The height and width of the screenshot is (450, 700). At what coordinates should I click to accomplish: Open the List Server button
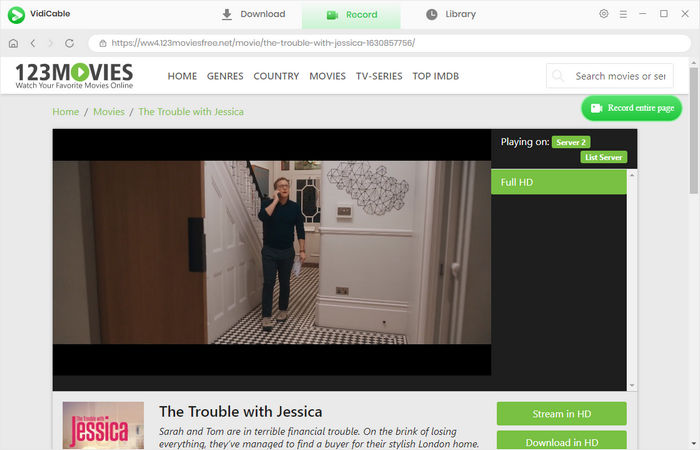coord(604,157)
